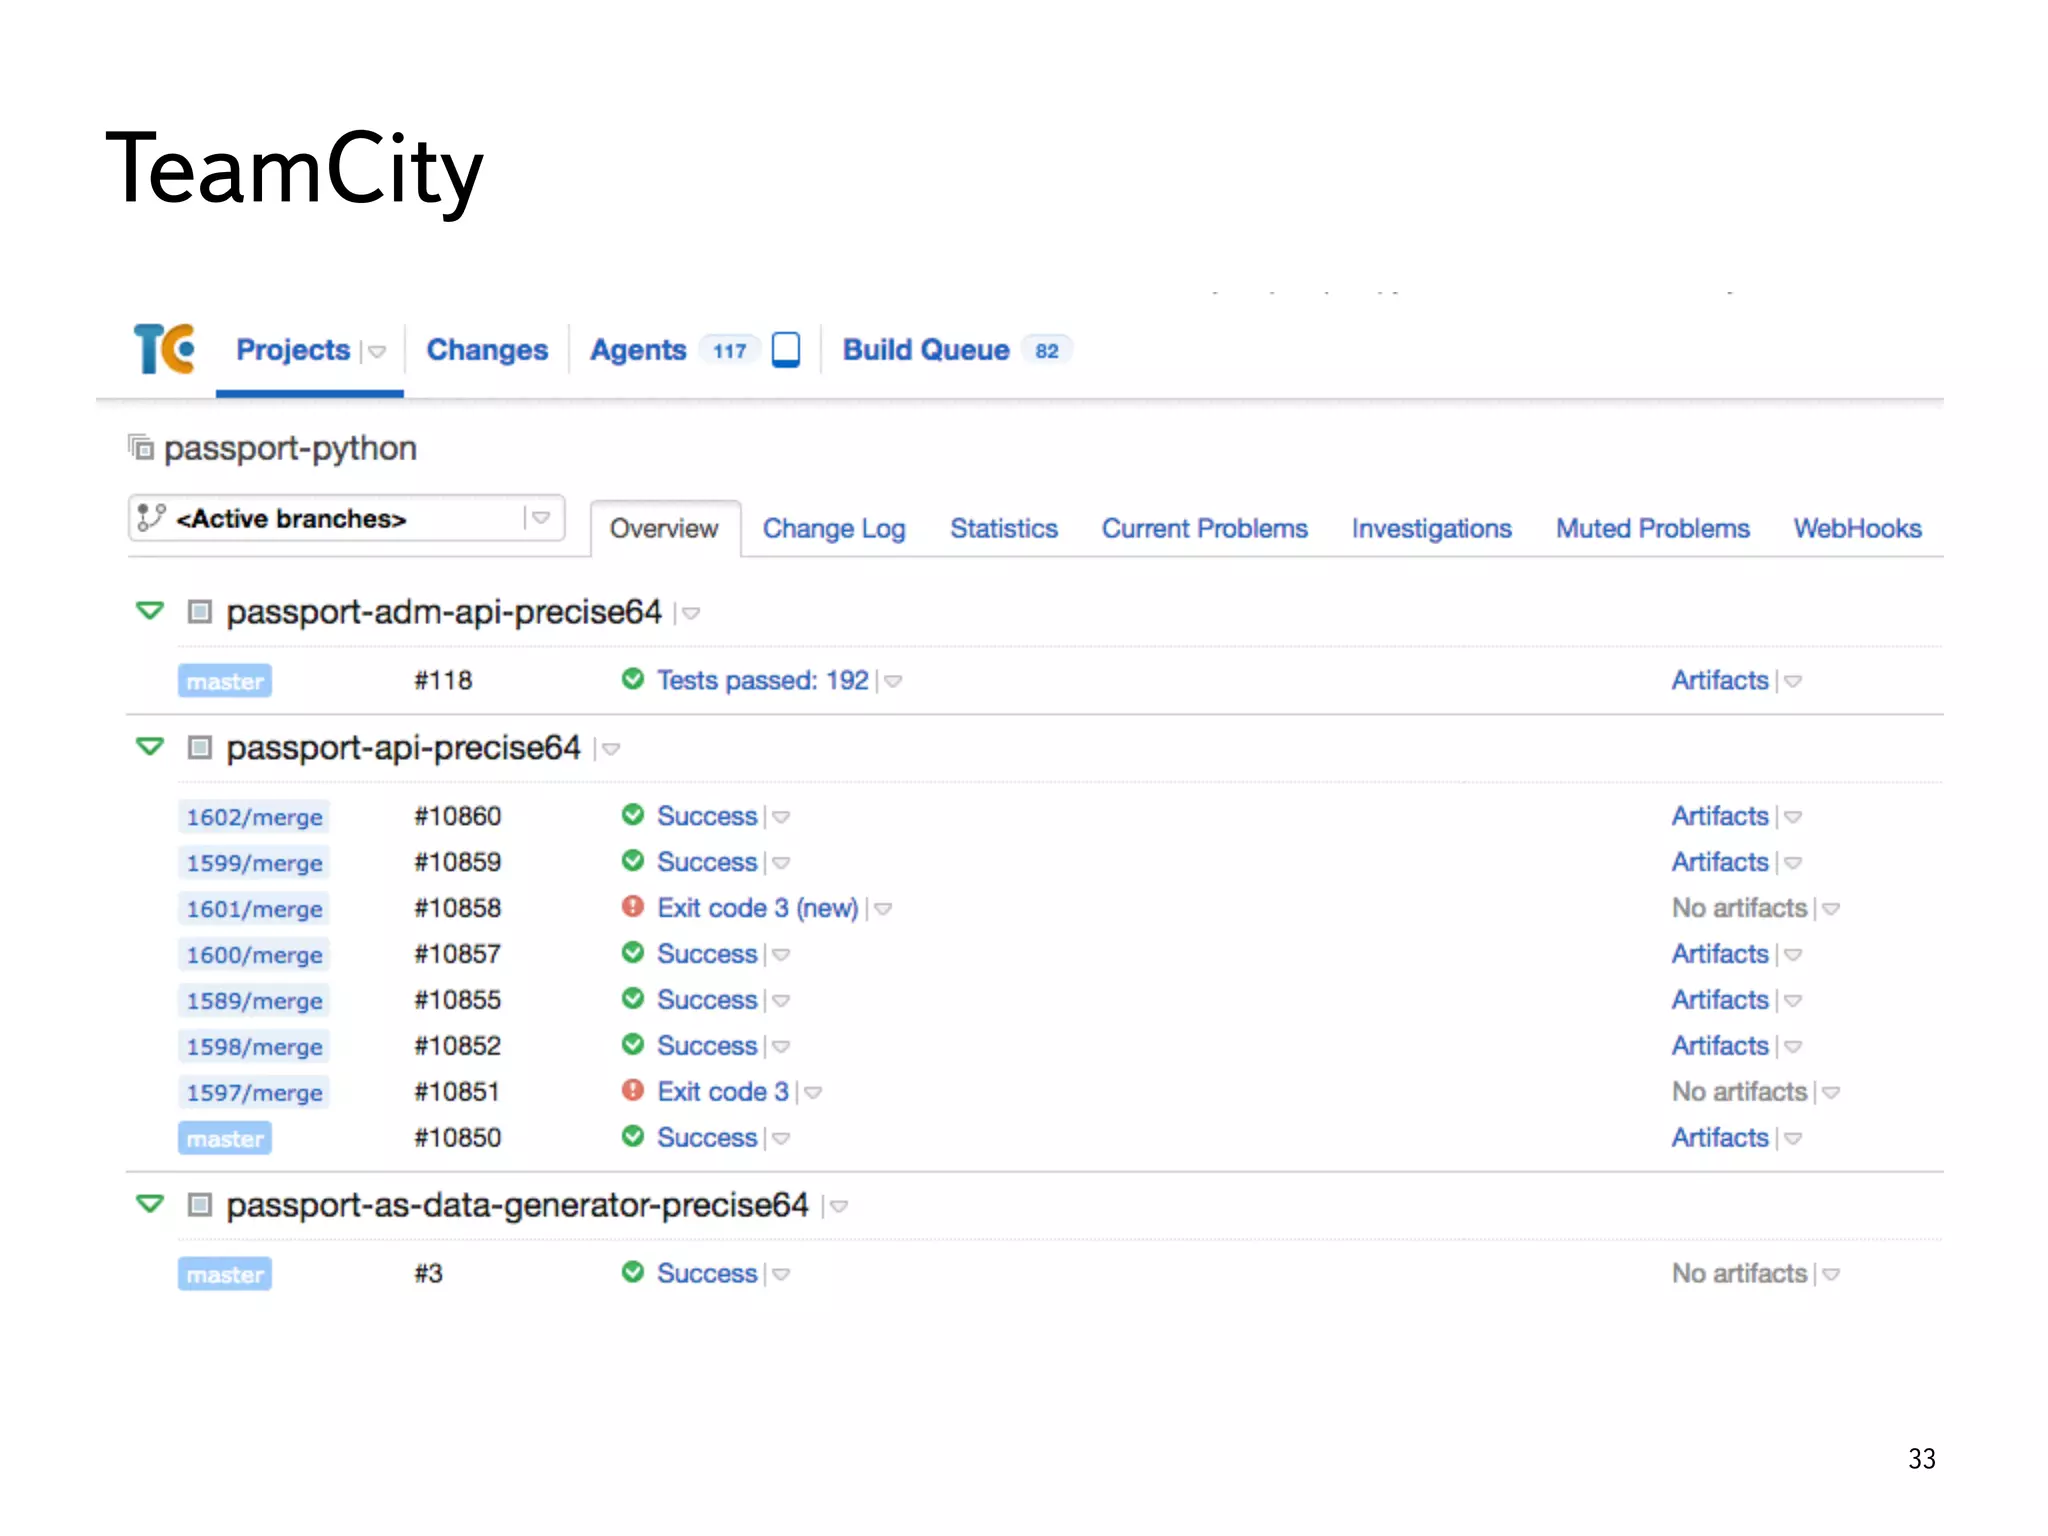Open Success link for build #3

(x=707, y=1274)
